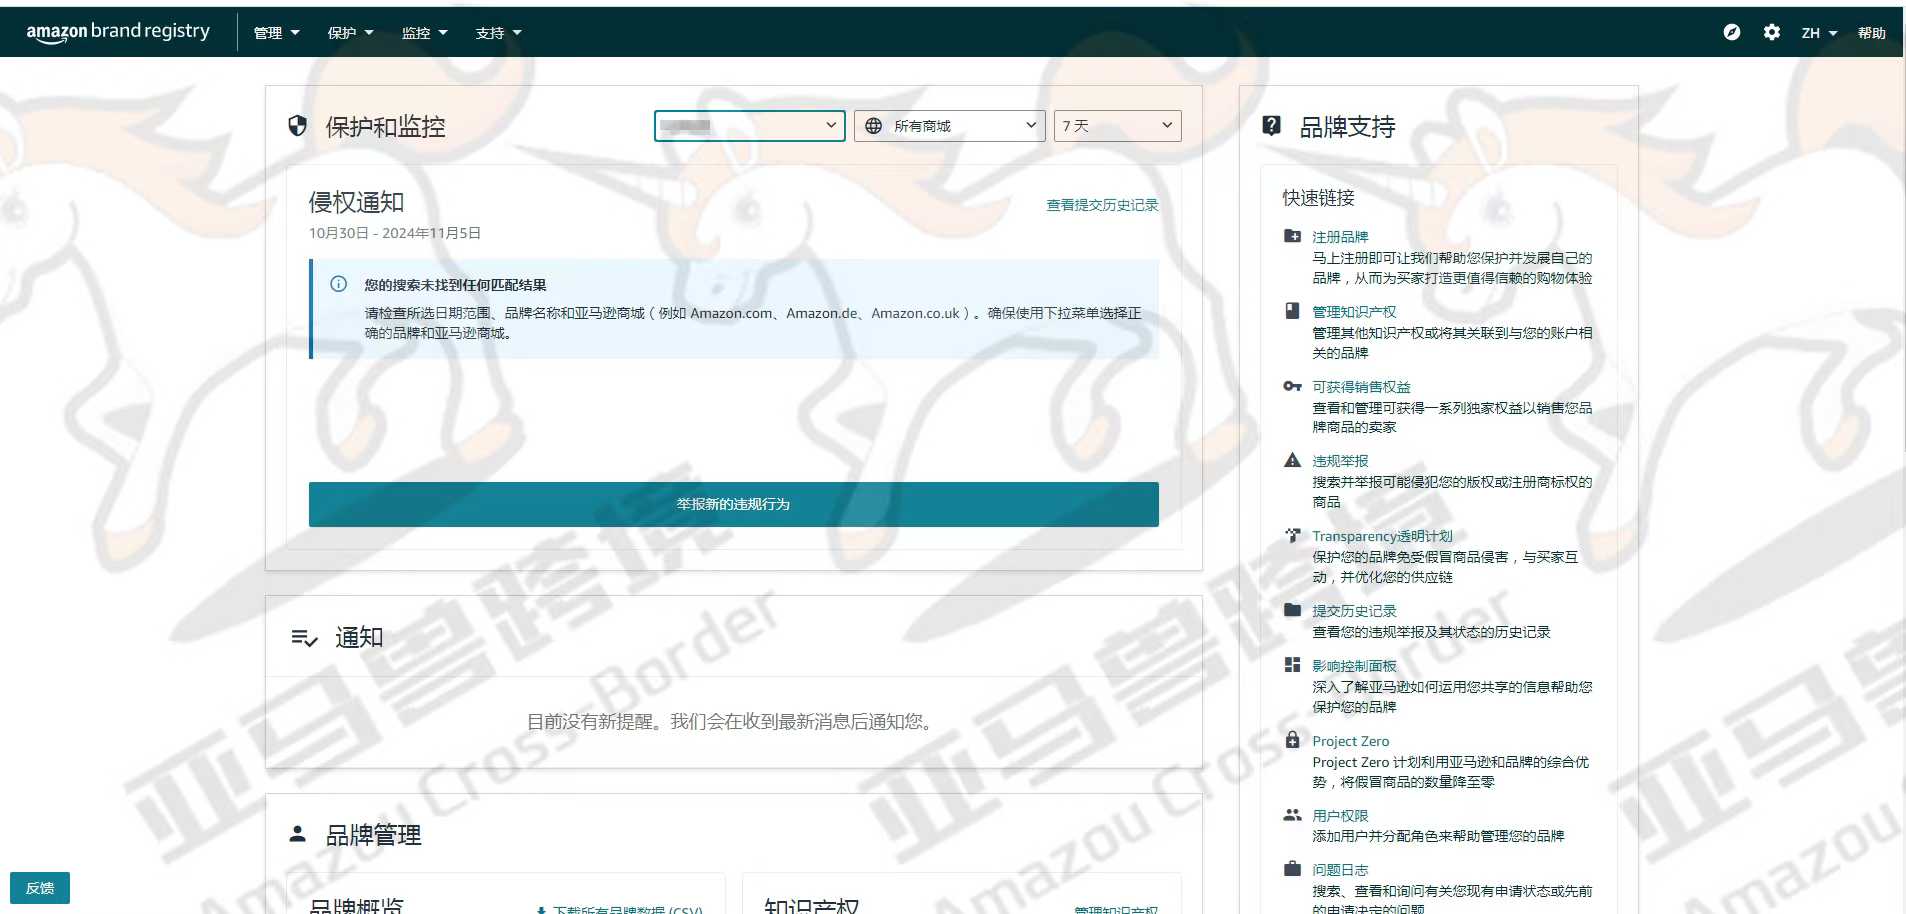Click the 快速链接 heading
This screenshot has width=1906, height=914.
[1318, 198]
